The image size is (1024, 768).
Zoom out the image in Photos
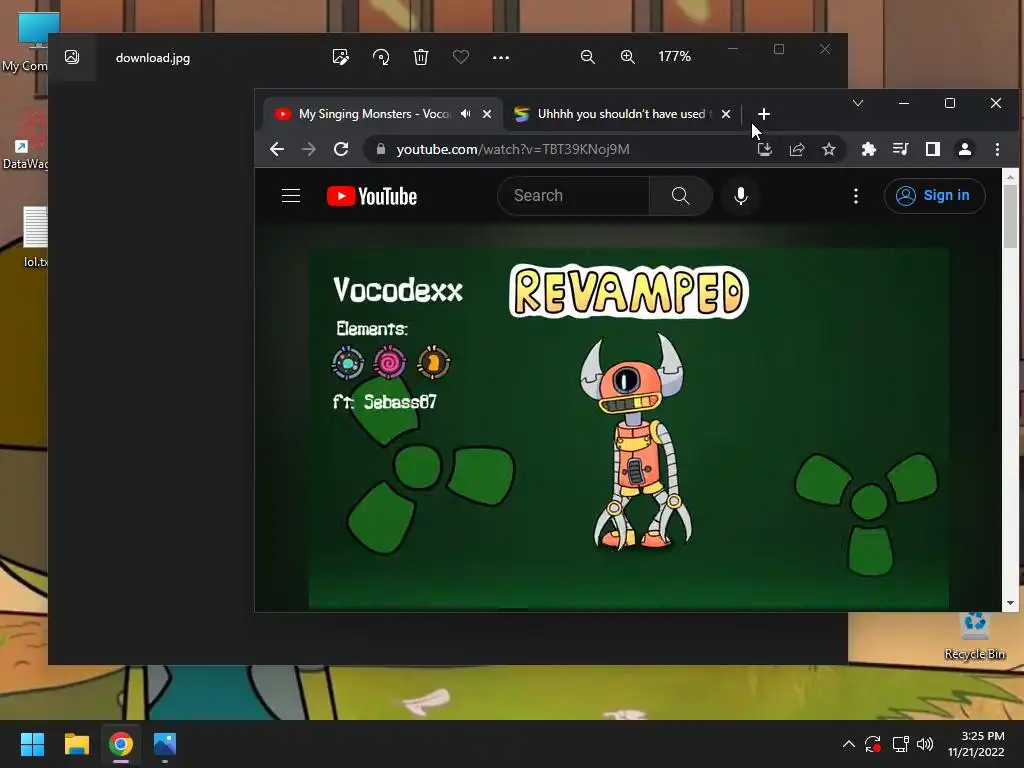coord(588,57)
